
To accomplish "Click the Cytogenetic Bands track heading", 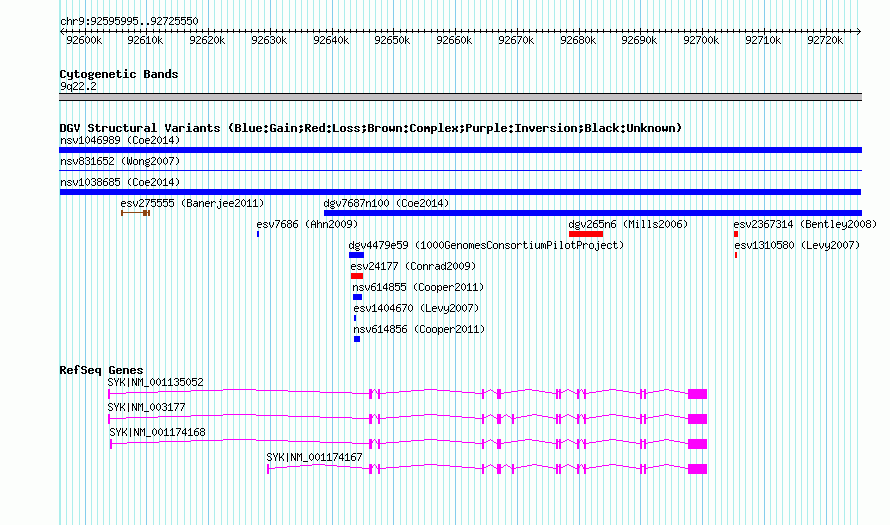I will point(119,74).
